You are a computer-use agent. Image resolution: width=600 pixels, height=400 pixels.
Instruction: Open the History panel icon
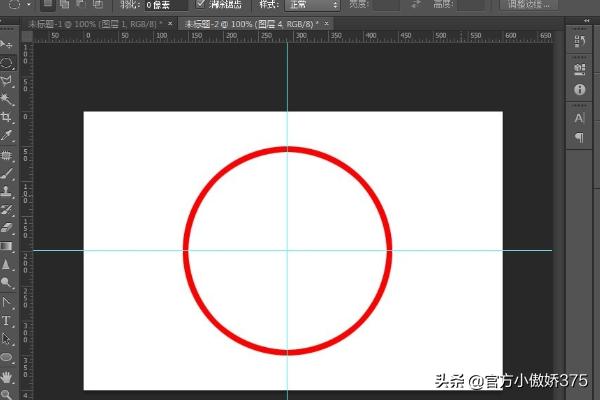pyautogui.click(x=579, y=41)
